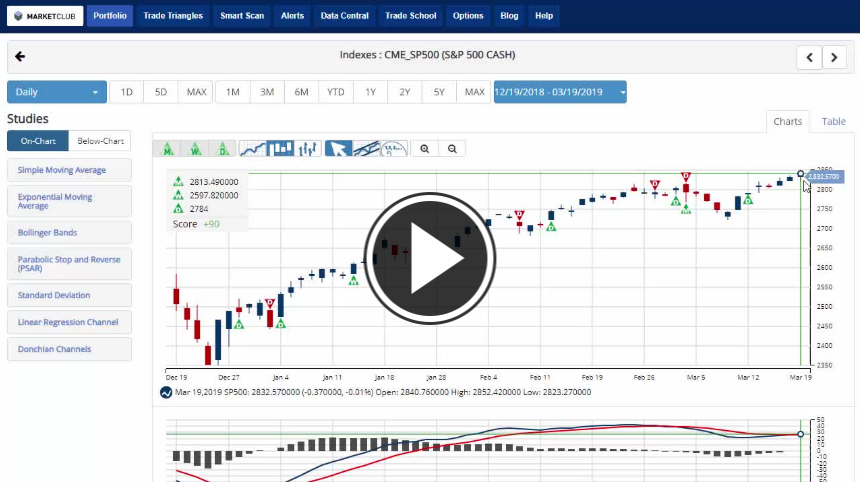Click the 2832.5700 price label
The image size is (860, 482).
[824, 177]
